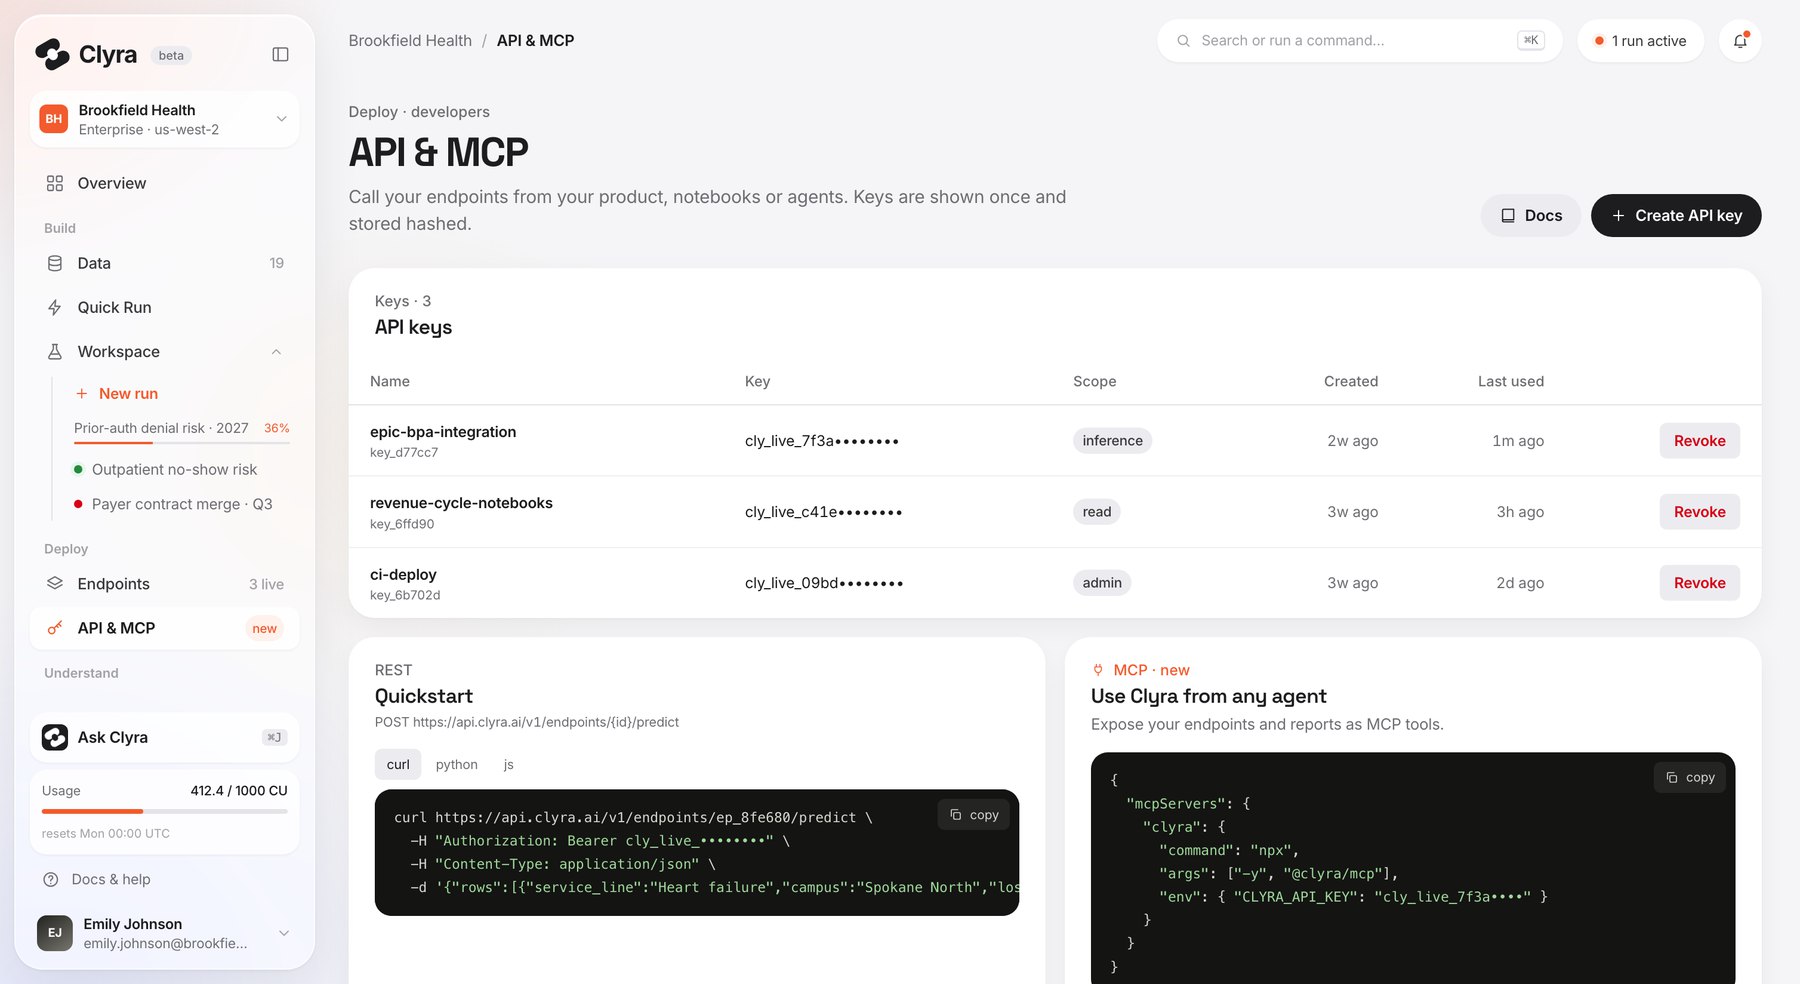Copy the curl quickstart snippet
Viewport: 1800px width, 984px height.
974,815
